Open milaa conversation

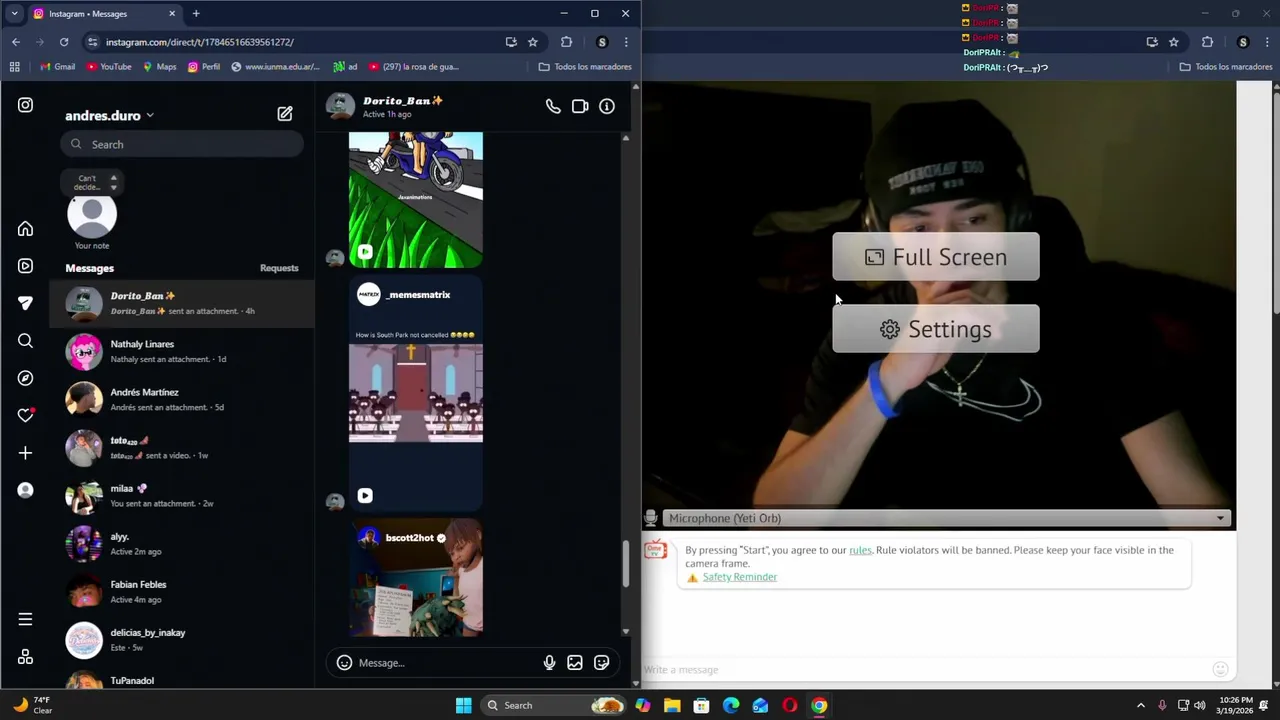(182, 496)
